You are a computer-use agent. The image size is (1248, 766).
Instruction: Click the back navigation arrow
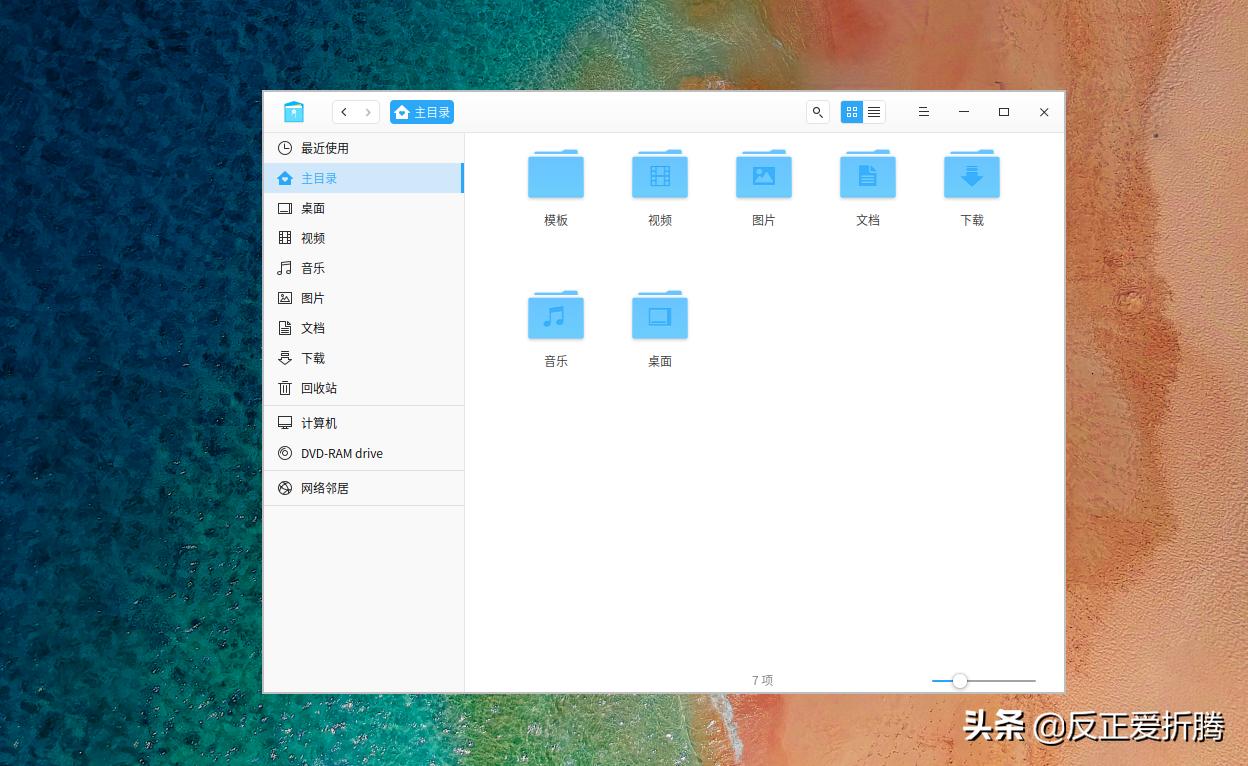(343, 112)
